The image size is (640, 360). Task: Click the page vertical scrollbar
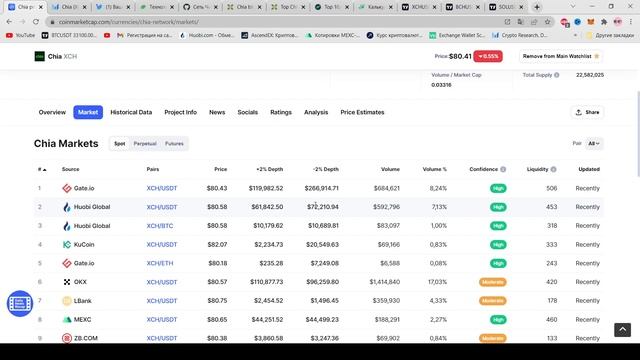coord(638,135)
